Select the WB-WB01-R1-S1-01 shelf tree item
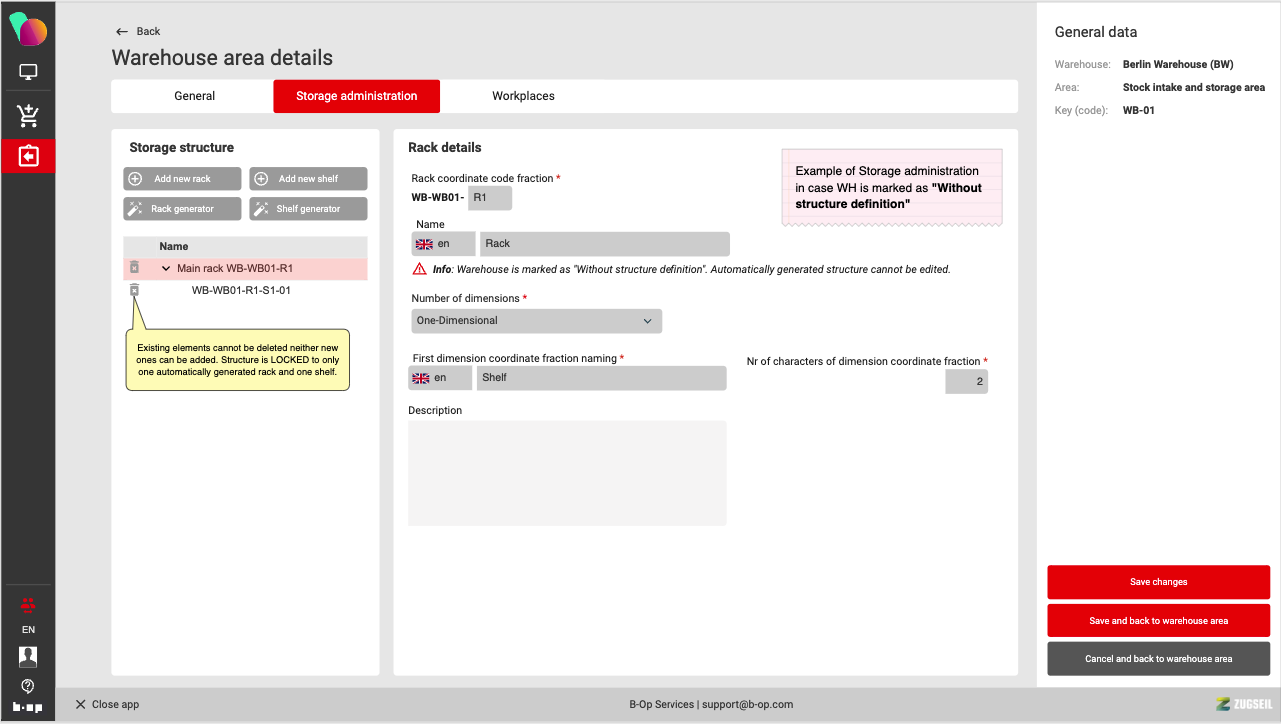Screen dimensions: 1281x724 click(241, 291)
